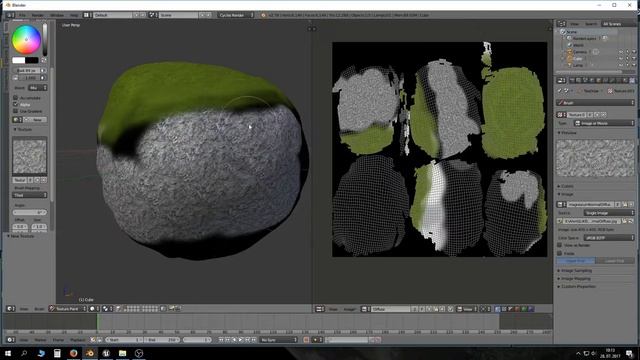Open the image Source Single Image dropdown

point(609,213)
